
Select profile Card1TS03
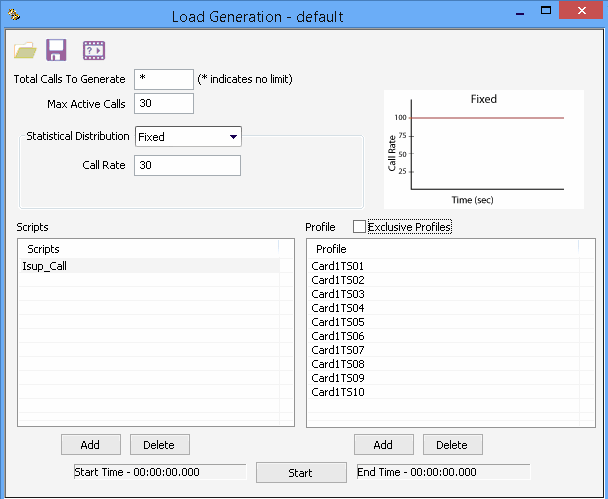445,294
